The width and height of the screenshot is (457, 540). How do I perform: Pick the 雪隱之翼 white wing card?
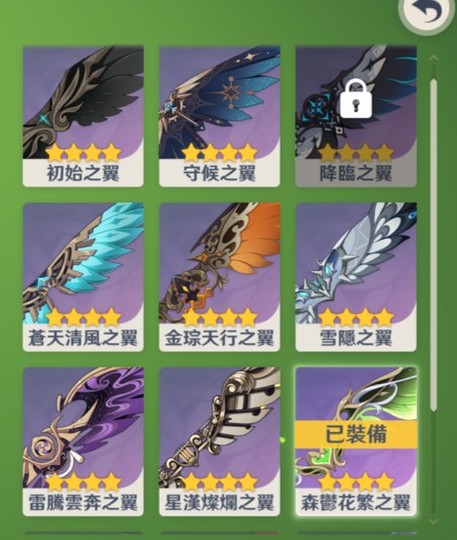tap(356, 277)
